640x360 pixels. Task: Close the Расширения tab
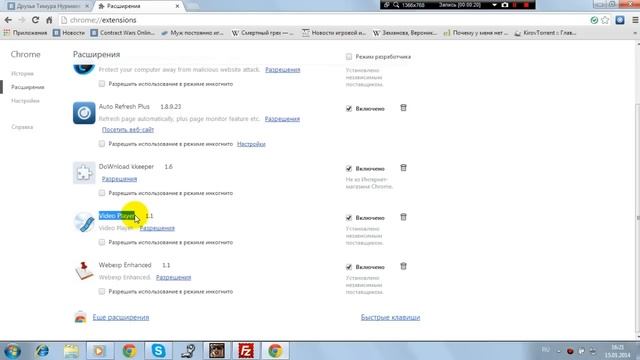pos(177,6)
